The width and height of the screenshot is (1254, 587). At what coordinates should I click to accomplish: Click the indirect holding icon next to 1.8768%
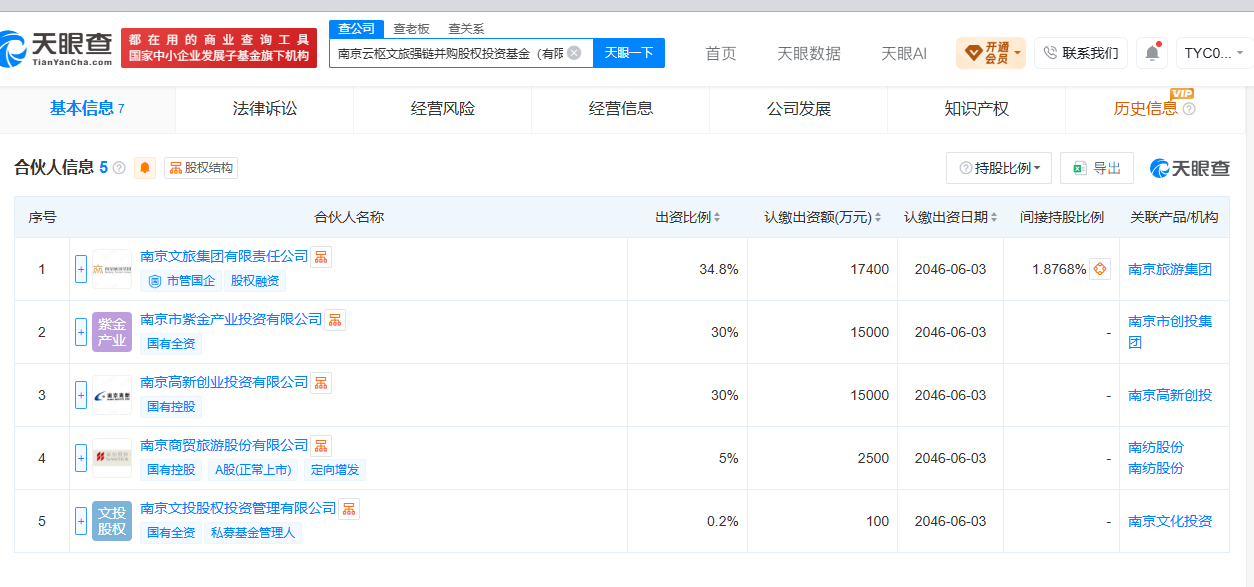1099,269
